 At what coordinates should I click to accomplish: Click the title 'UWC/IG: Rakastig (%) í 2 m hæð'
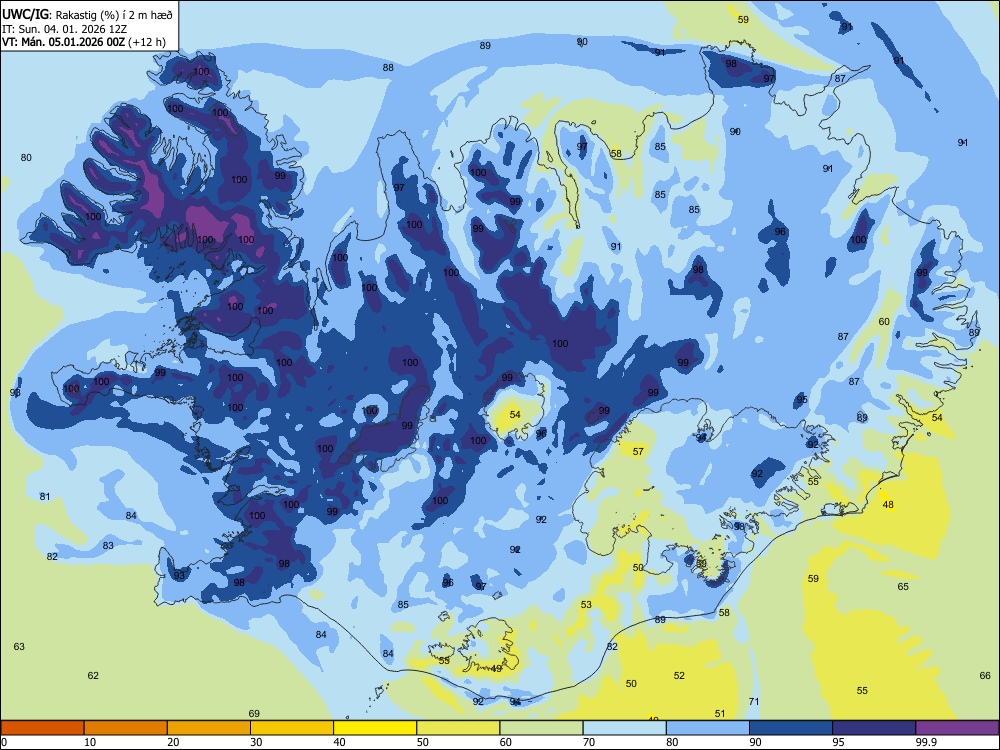87,14
